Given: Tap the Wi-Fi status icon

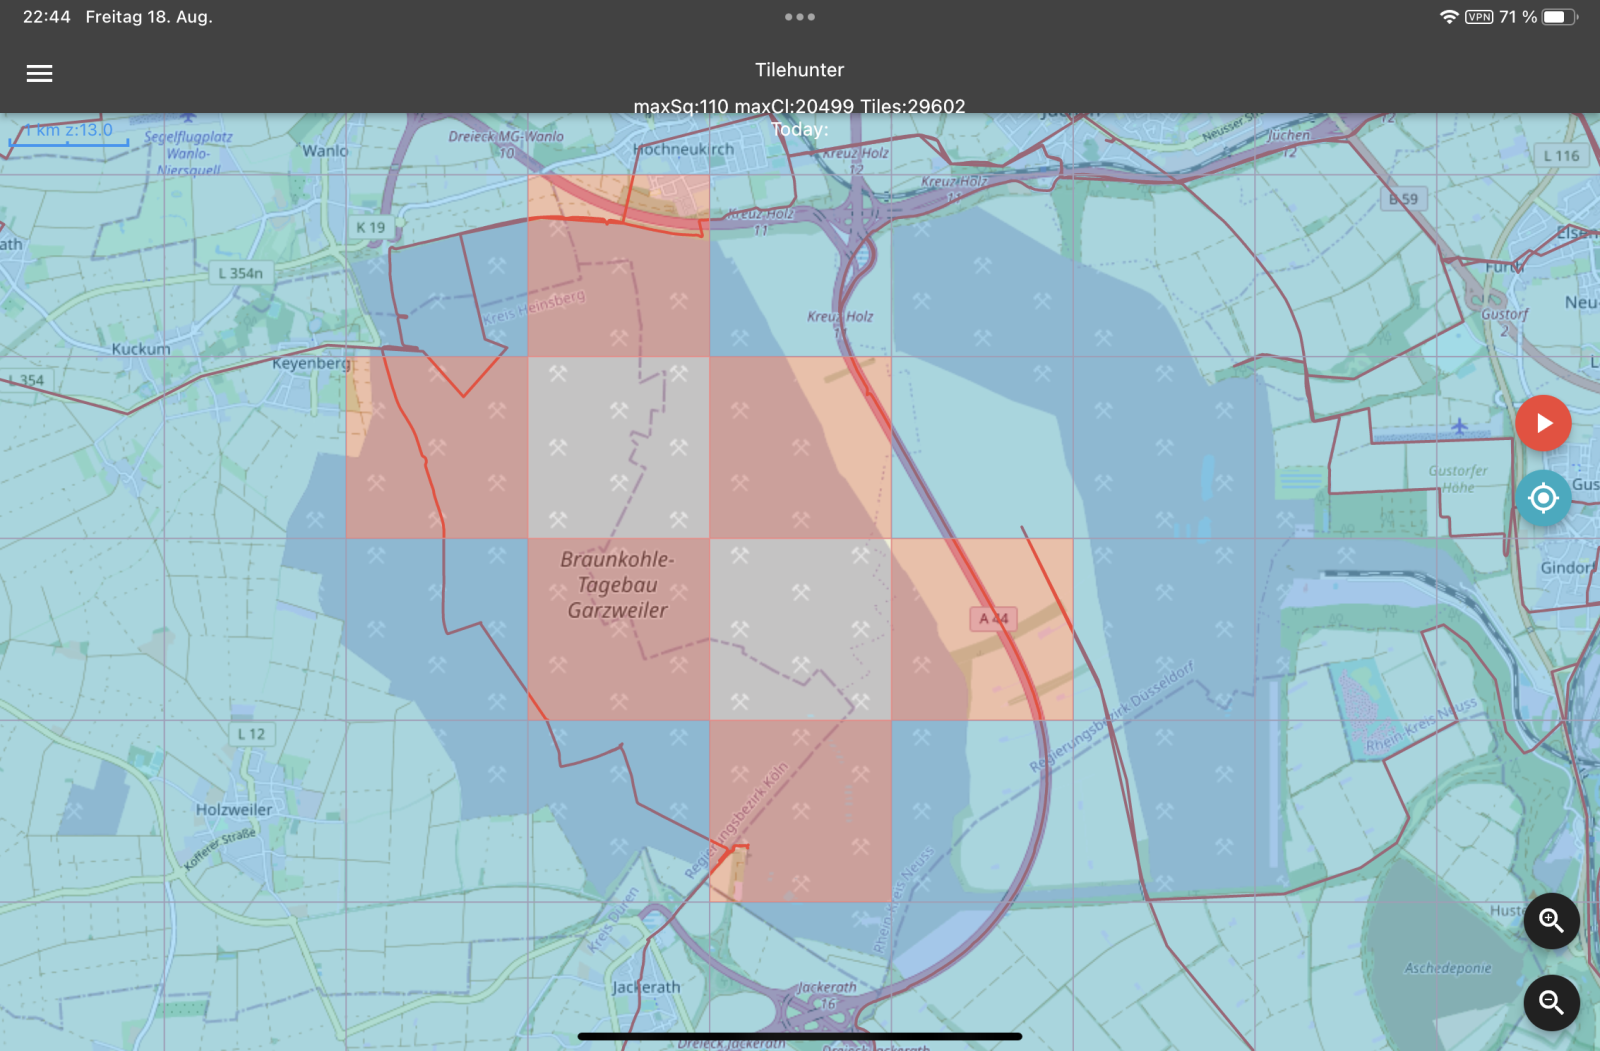Looking at the screenshot, I should tap(1448, 17).
